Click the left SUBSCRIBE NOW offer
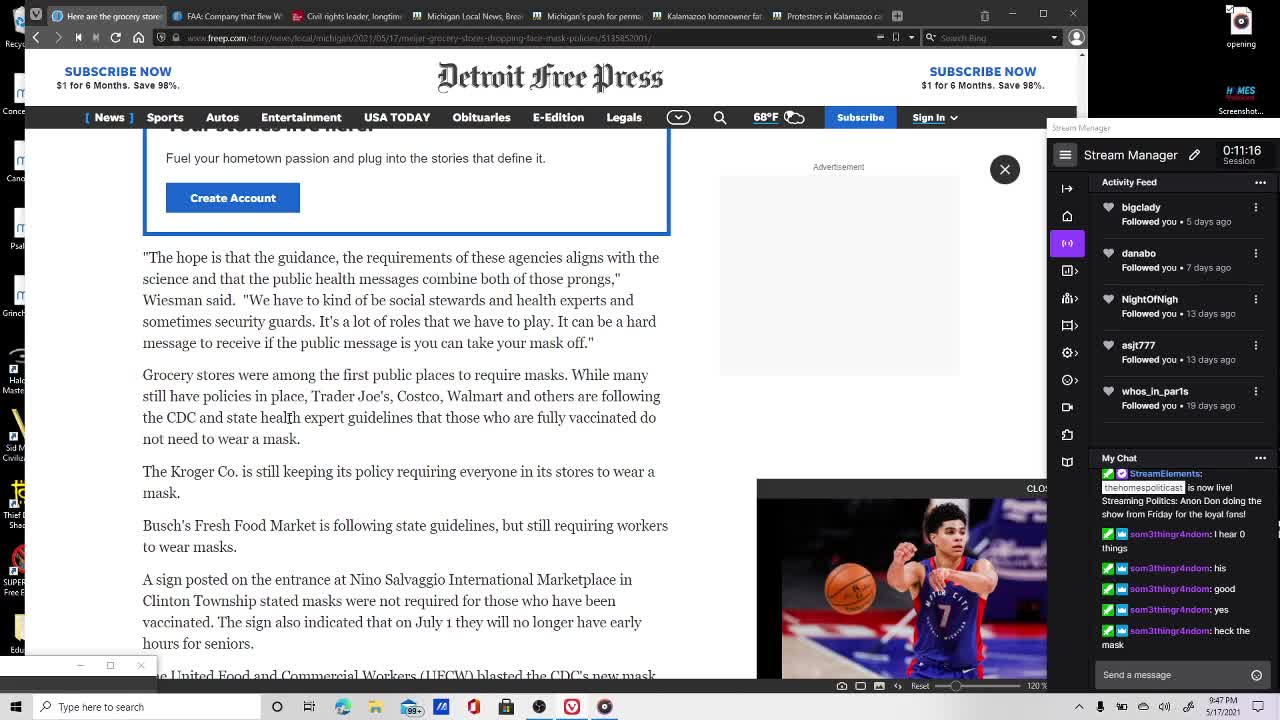The height and width of the screenshot is (720, 1280). [118, 78]
